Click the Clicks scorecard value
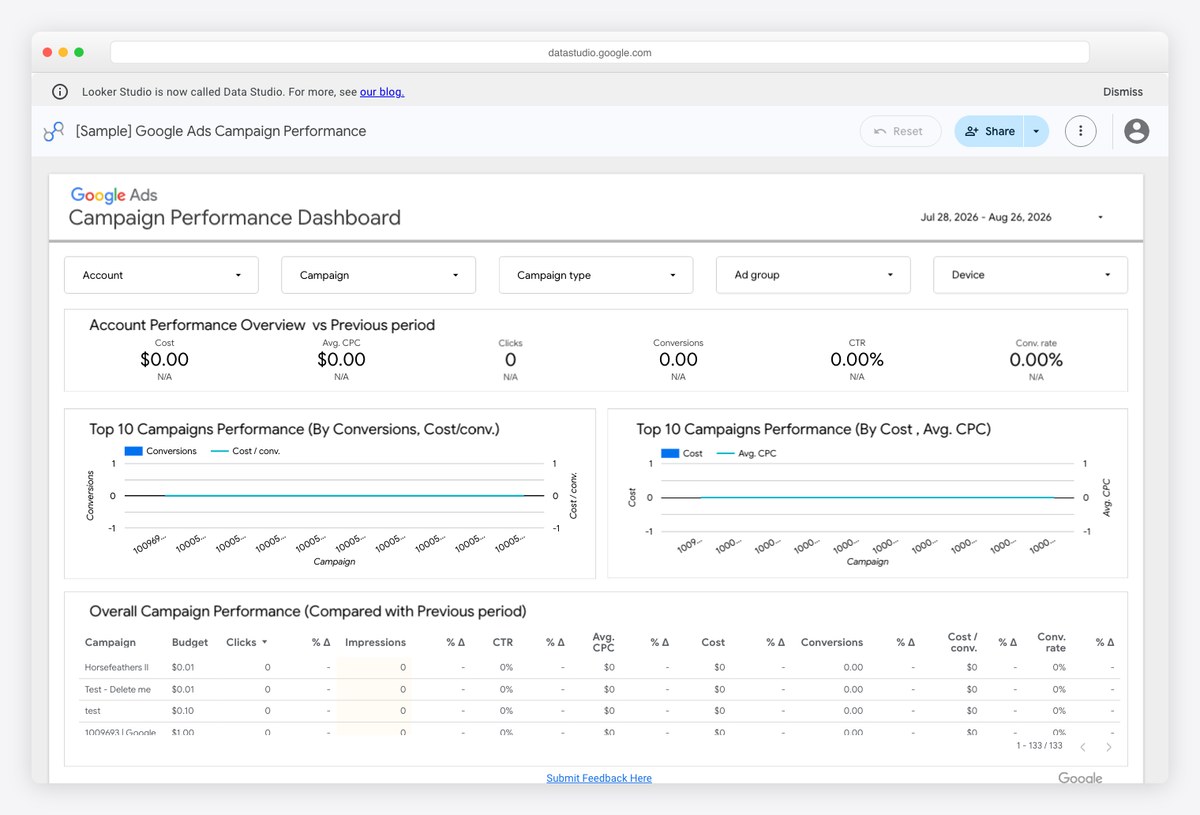 pyautogui.click(x=510, y=360)
